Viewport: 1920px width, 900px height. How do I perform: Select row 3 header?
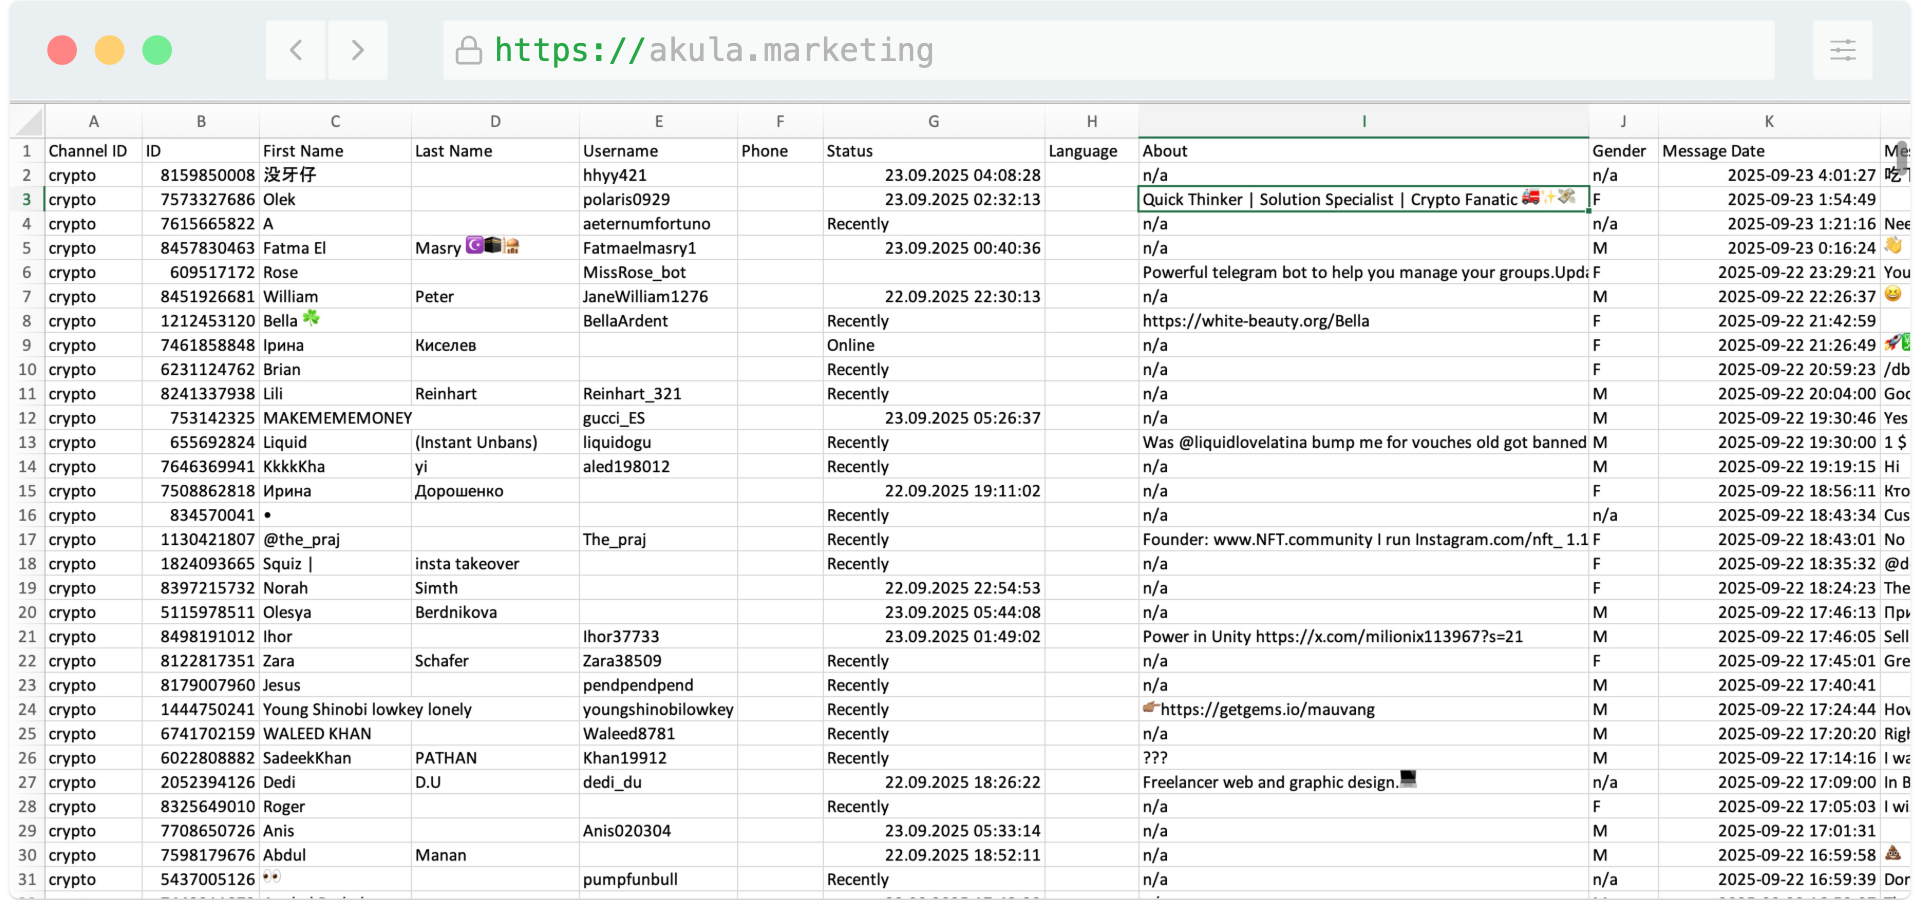click(x=27, y=199)
